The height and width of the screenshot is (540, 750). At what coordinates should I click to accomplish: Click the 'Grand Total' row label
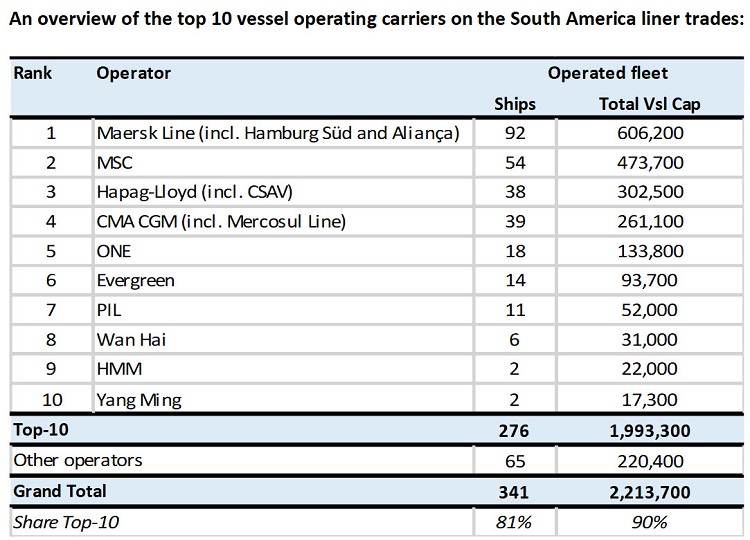click(60, 491)
